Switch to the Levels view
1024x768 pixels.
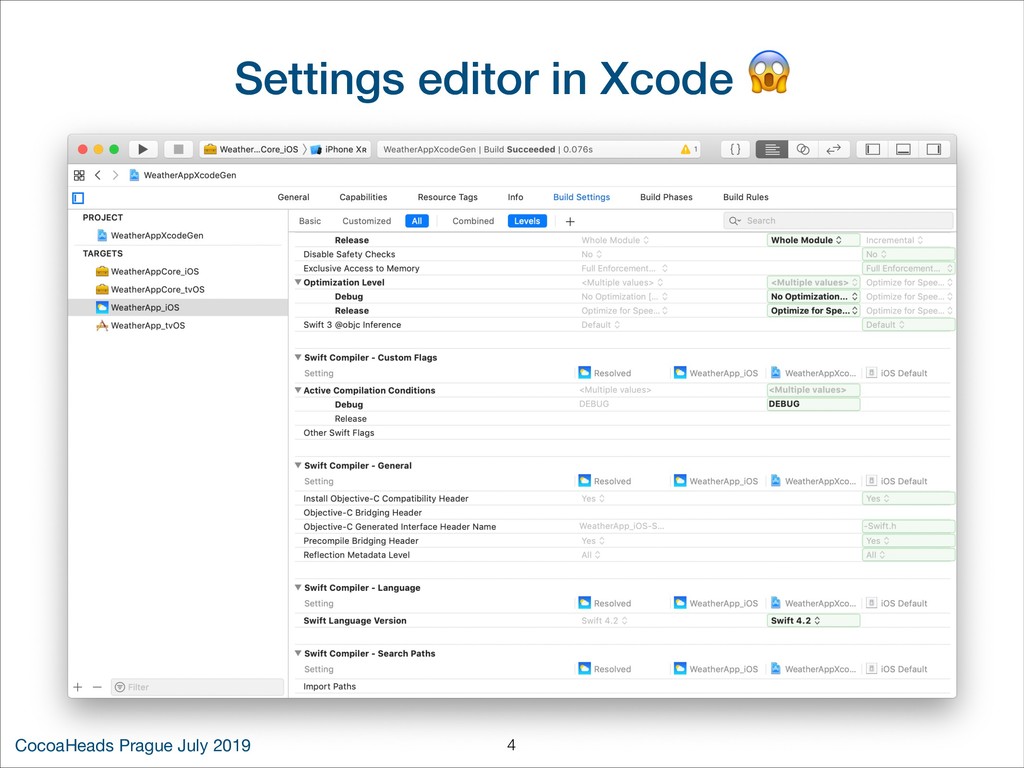527,221
